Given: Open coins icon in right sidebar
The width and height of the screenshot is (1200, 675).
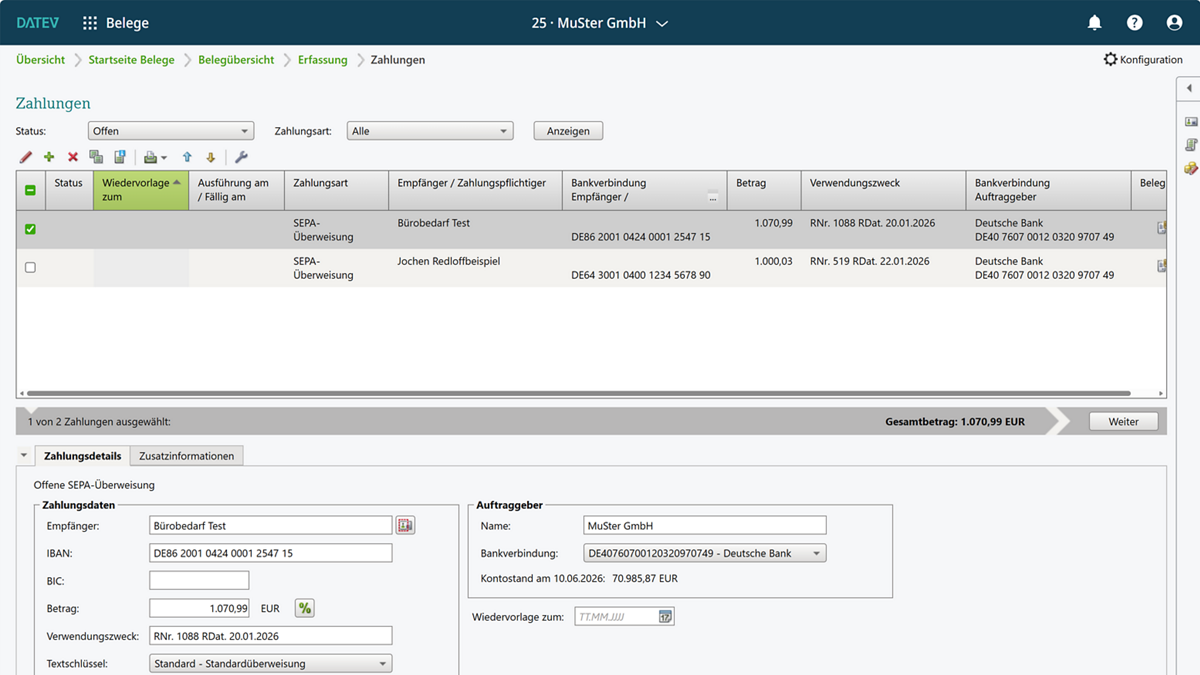Looking at the screenshot, I should [1191, 168].
